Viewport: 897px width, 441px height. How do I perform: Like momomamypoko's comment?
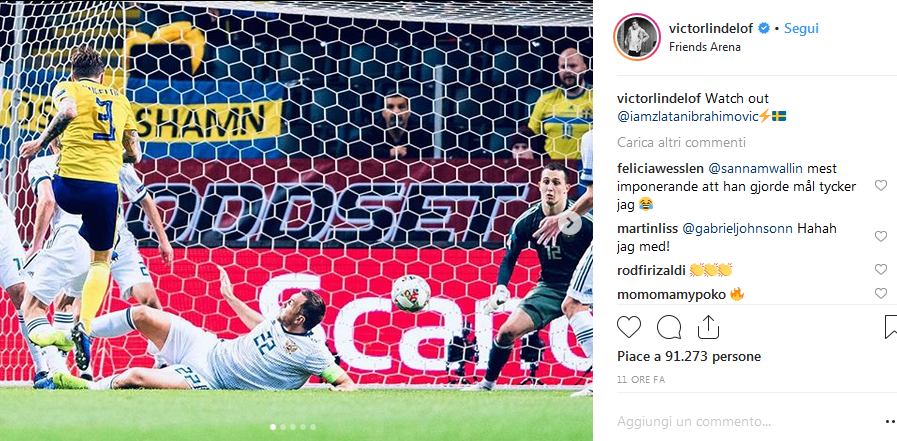click(880, 293)
